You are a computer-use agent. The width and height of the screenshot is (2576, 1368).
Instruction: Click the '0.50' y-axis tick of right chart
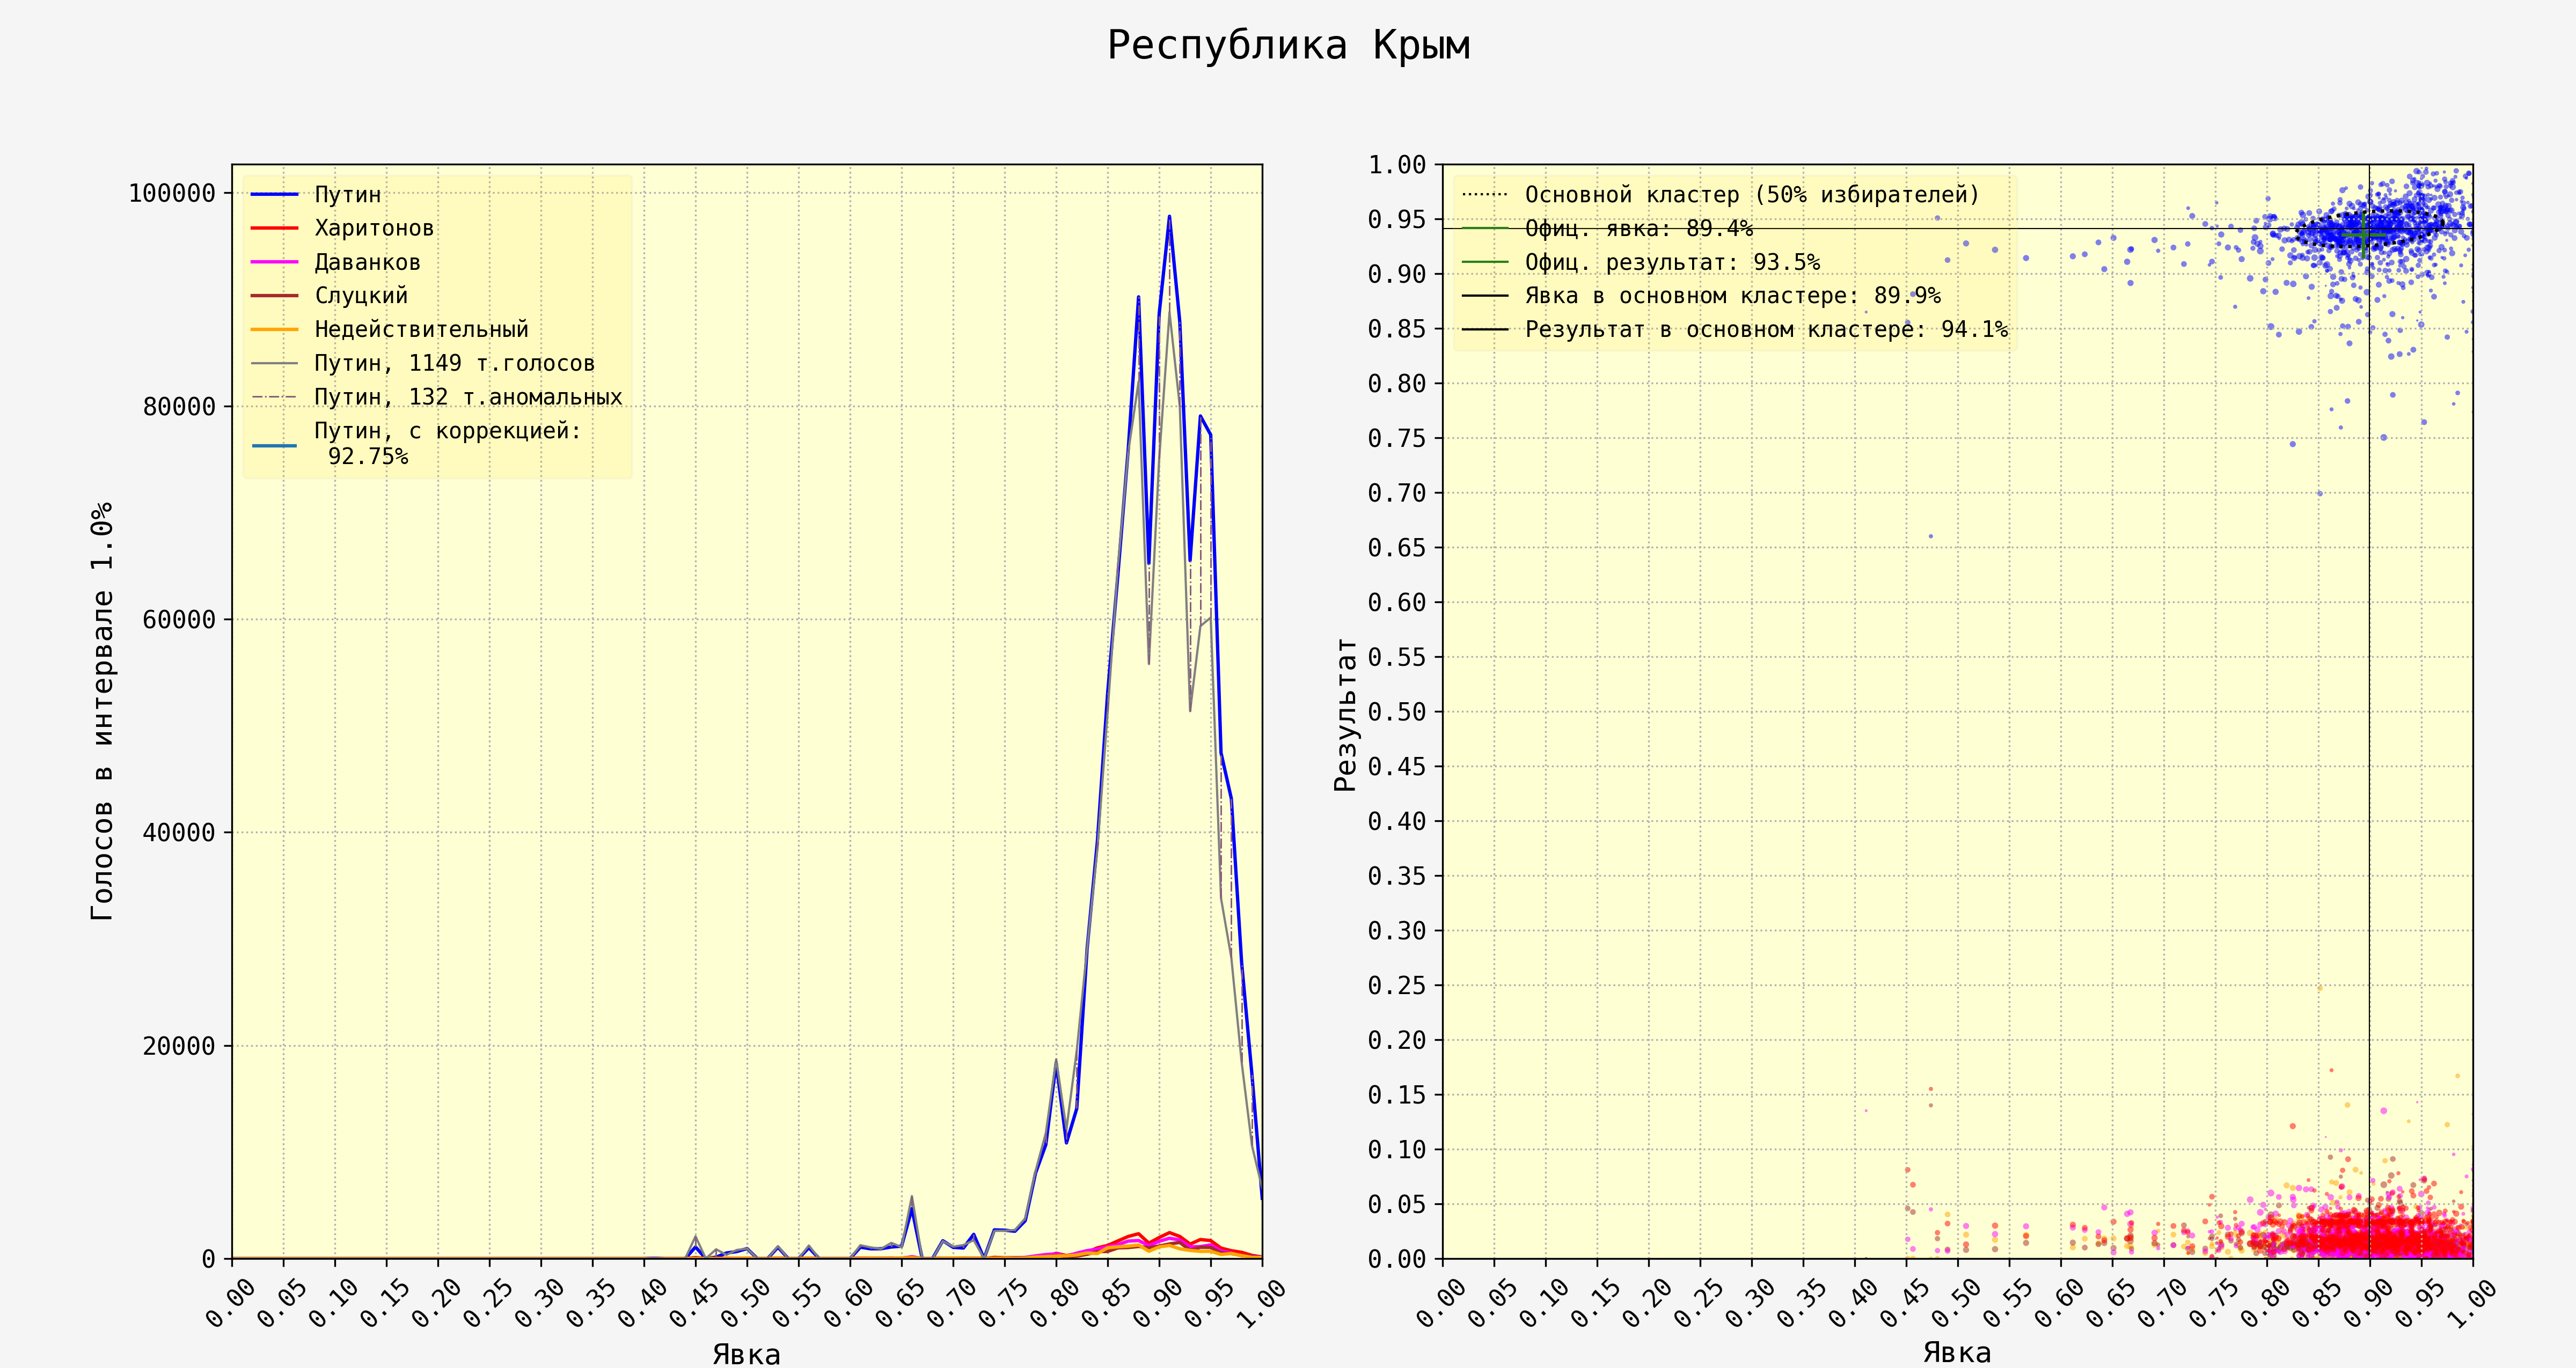1397,712
